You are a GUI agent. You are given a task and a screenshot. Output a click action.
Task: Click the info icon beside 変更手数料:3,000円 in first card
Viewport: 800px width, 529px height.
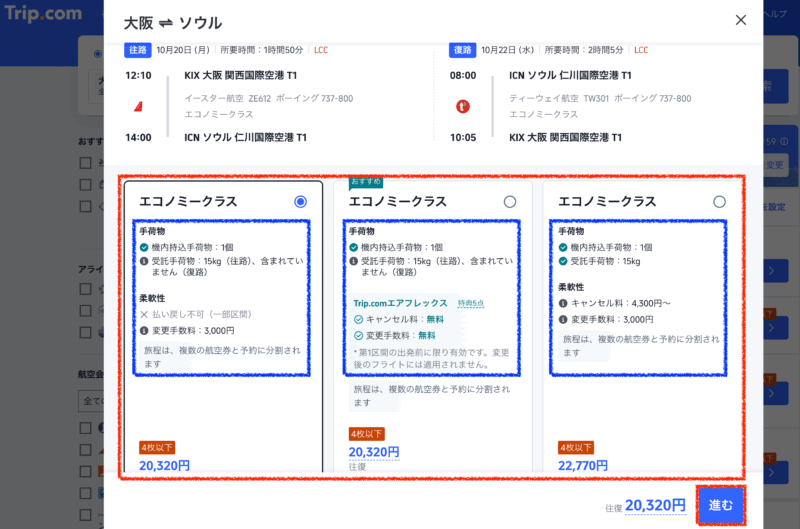(x=144, y=331)
